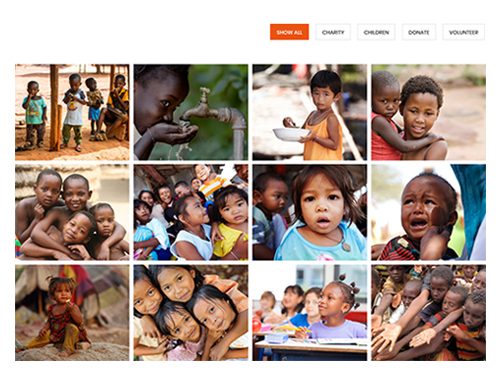The height and width of the screenshot is (390, 500).
Task: Open photo of child drinking from tap
Action: (x=191, y=112)
